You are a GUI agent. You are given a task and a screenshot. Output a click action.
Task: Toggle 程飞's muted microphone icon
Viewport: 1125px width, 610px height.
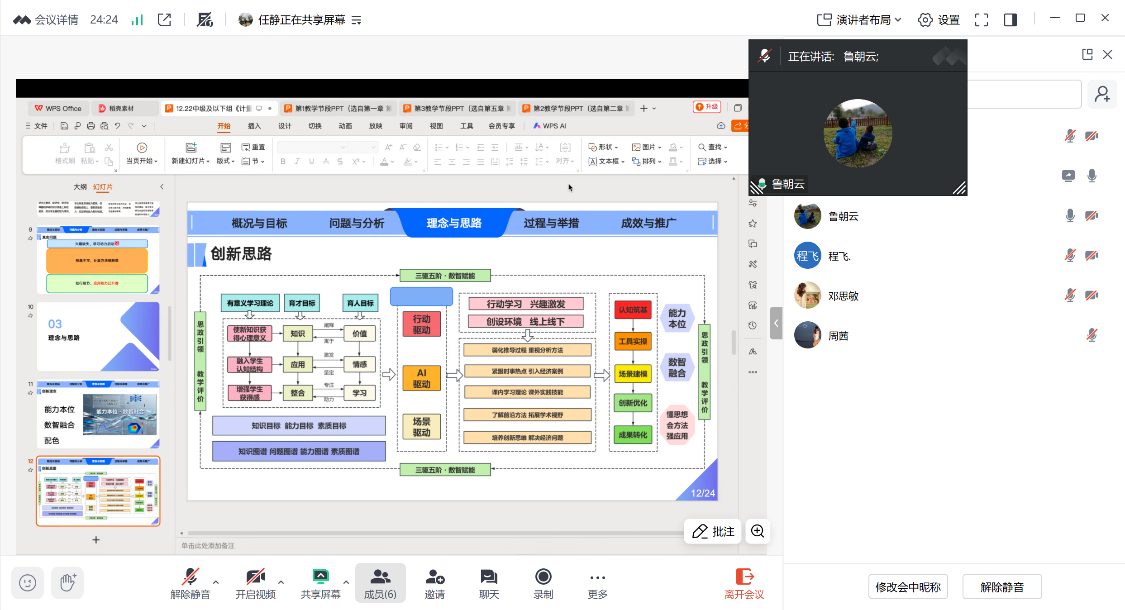tap(1069, 256)
